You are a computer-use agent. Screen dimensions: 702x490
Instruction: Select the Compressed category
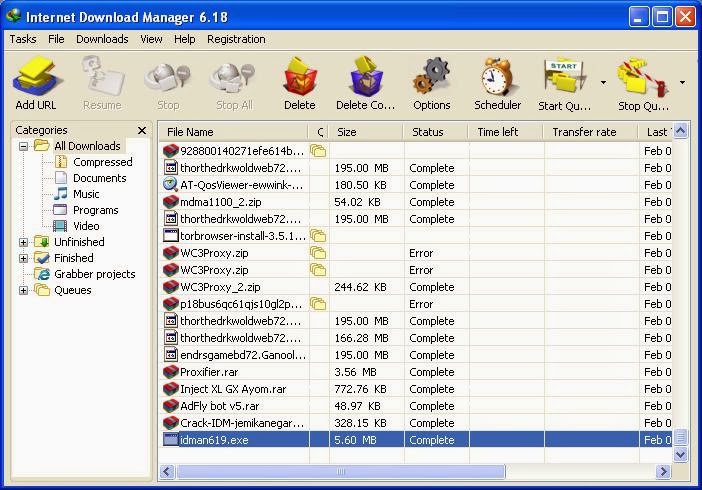(x=103, y=162)
